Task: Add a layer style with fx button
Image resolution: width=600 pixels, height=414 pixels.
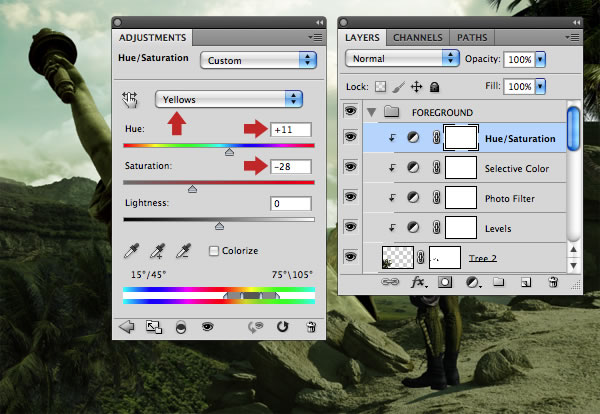Action: click(419, 283)
